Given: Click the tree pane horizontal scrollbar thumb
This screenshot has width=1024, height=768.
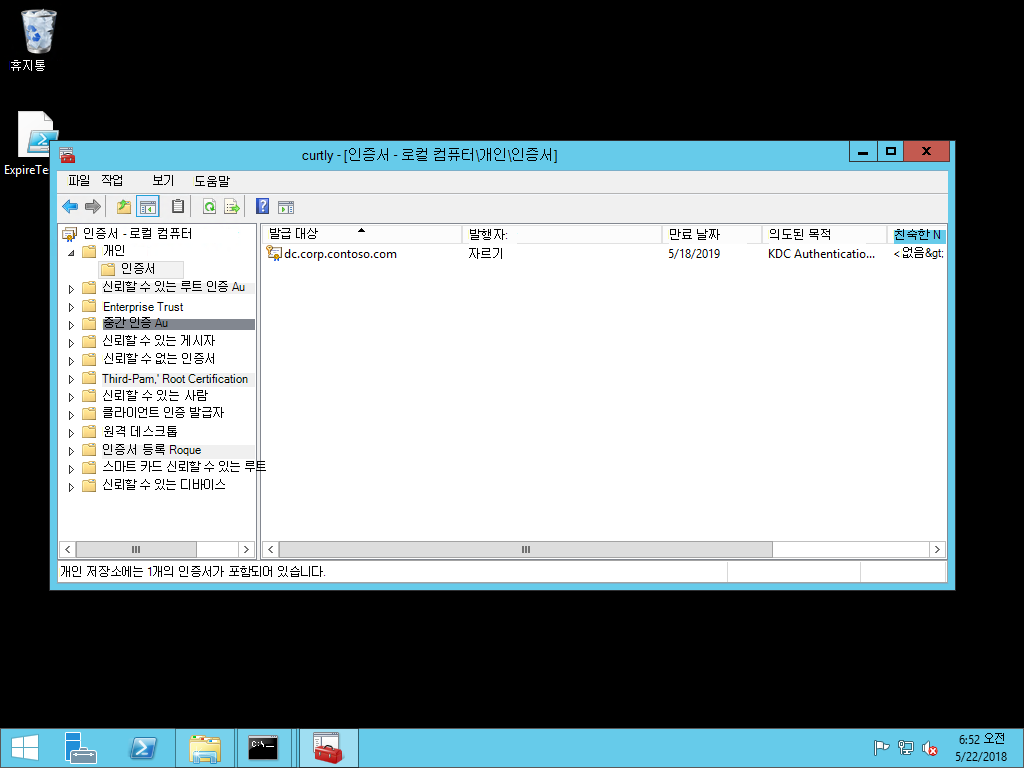Looking at the screenshot, I should click(x=136, y=549).
